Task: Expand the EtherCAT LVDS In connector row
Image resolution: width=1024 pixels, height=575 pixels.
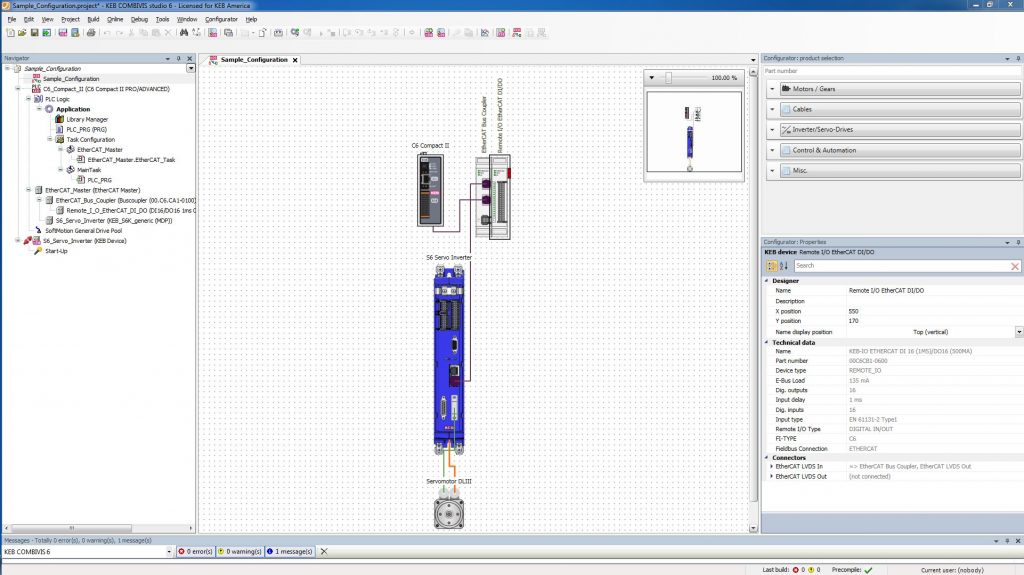Action: tap(771, 467)
